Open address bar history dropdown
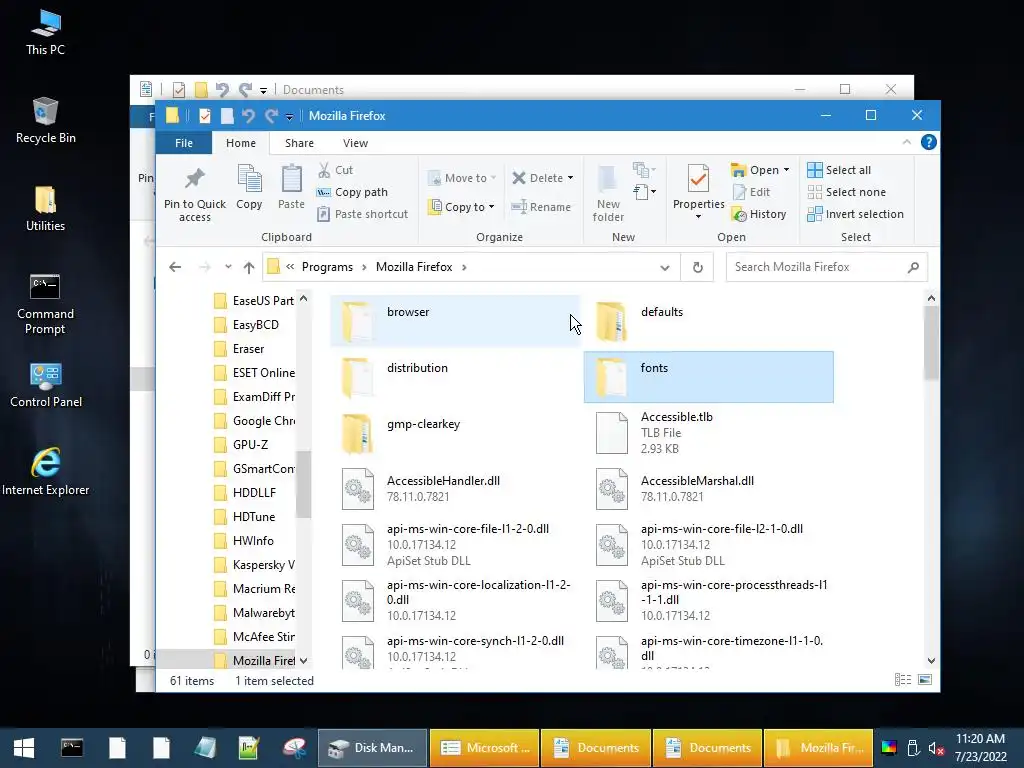This screenshot has height=768, width=1024. tap(665, 268)
